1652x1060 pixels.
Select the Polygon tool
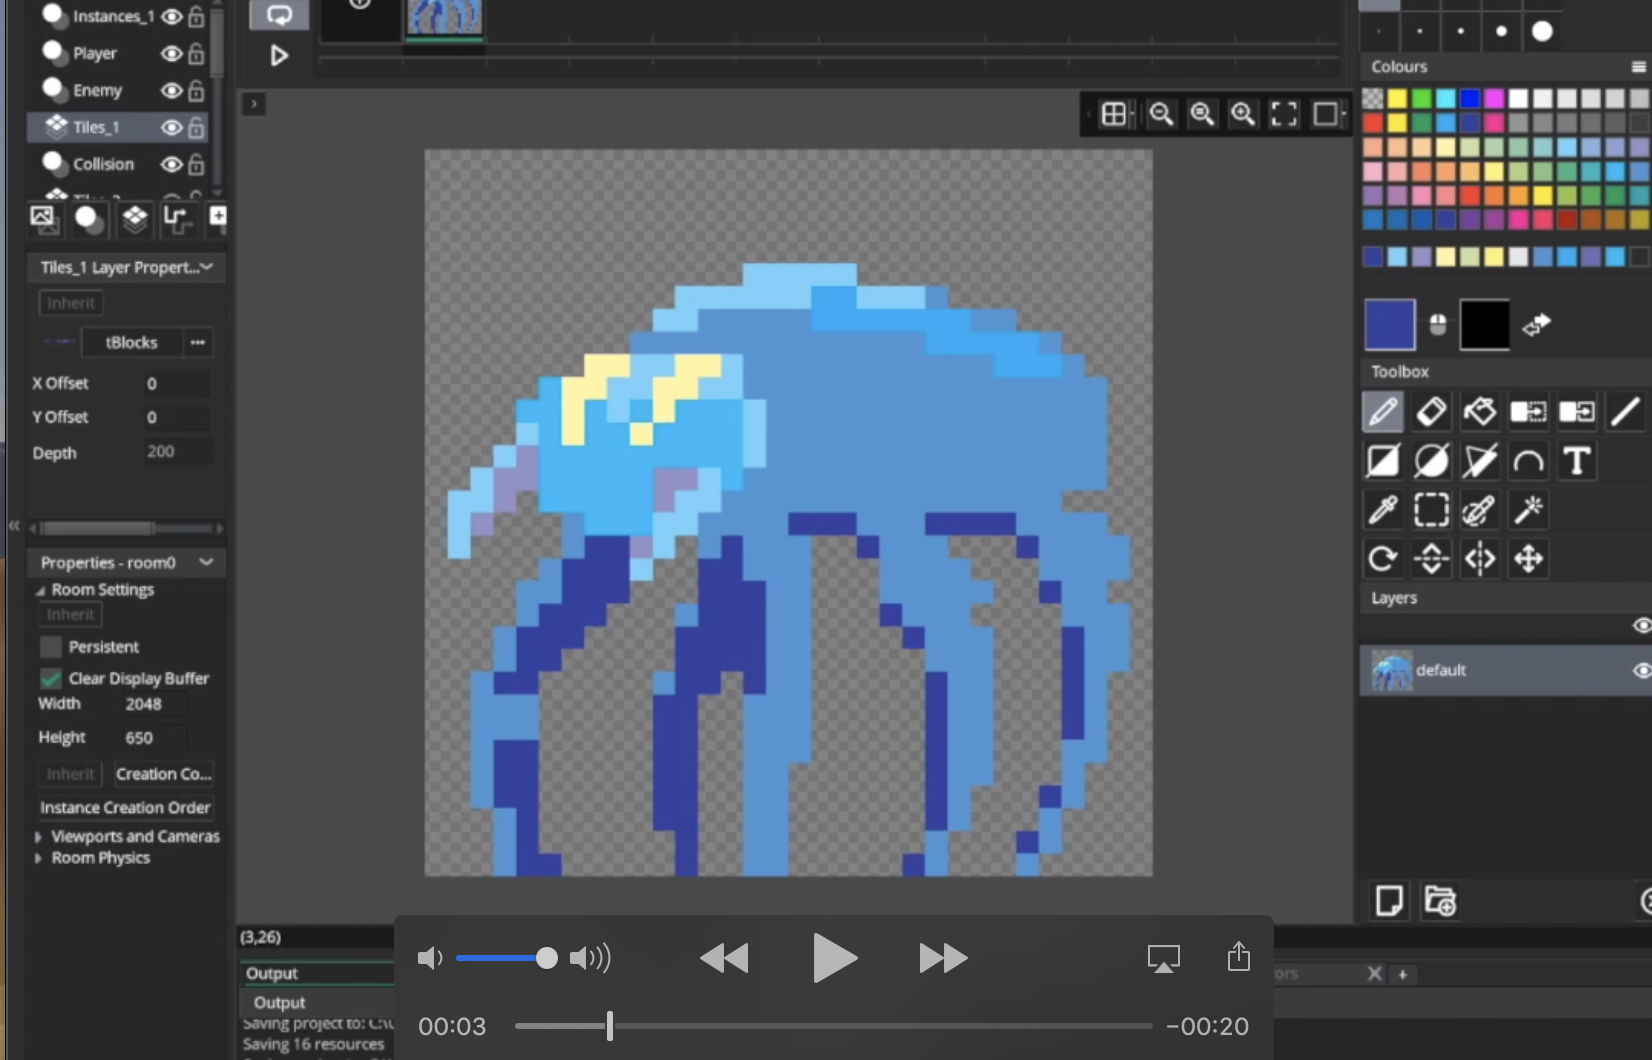[x=1480, y=461]
